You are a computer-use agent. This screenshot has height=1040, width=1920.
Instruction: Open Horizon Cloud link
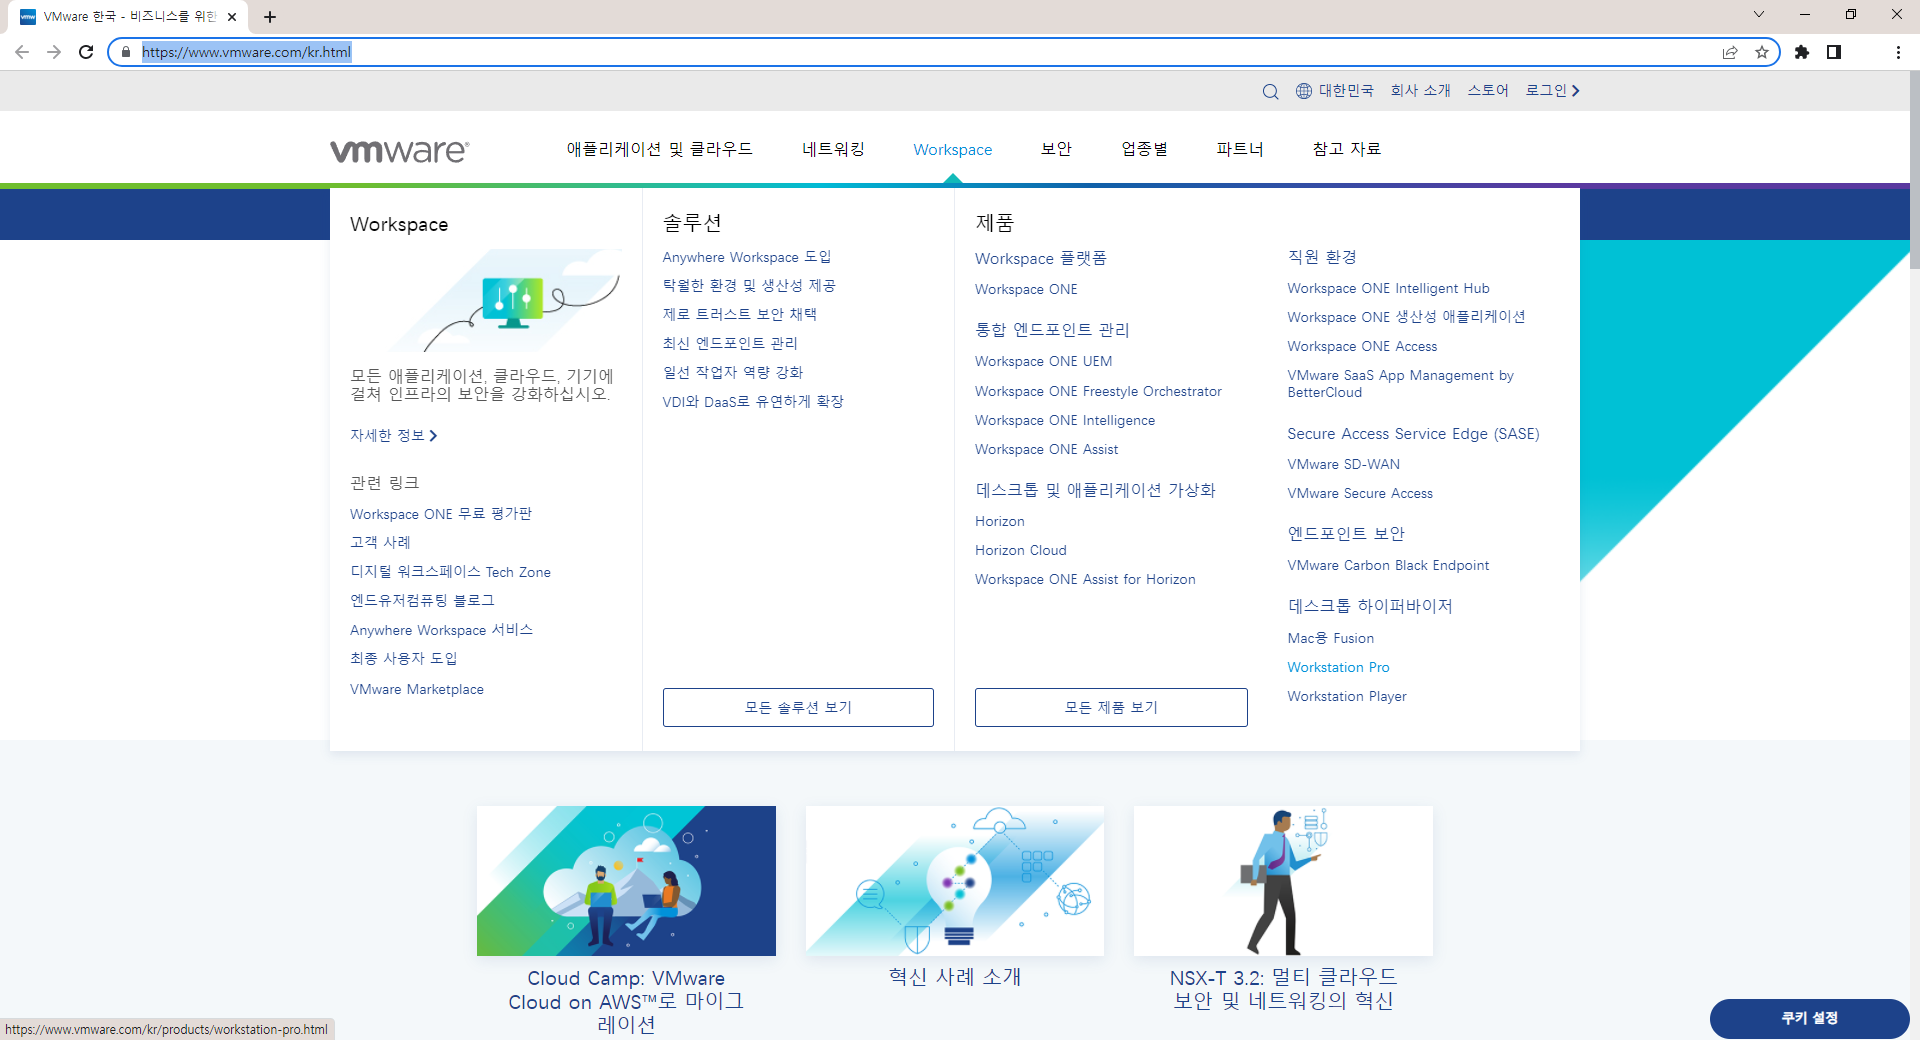[x=1021, y=550]
